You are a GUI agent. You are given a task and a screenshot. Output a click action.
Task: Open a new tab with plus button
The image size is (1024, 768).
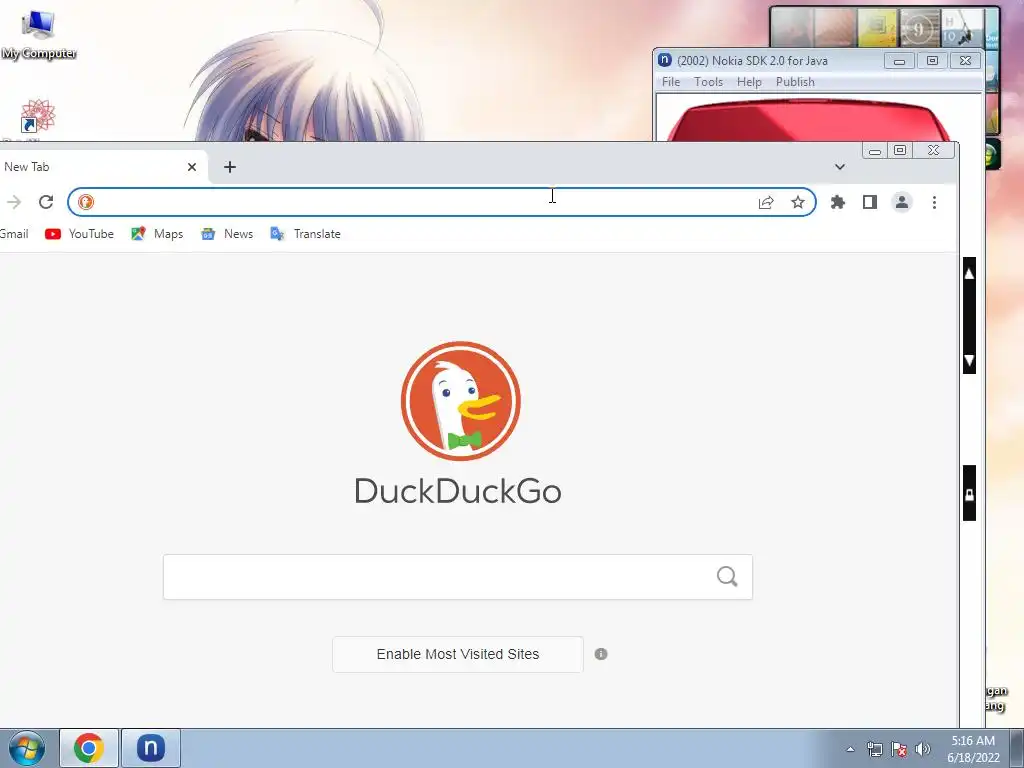click(230, 167)
